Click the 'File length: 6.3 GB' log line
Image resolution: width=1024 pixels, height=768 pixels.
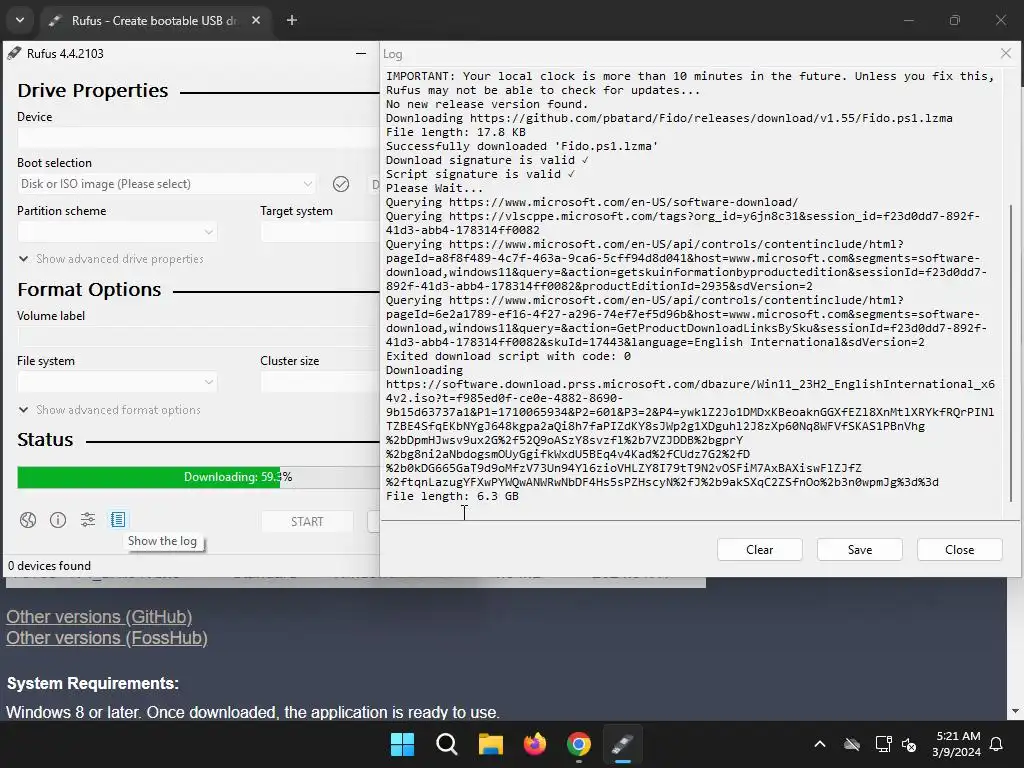[452, 496]
